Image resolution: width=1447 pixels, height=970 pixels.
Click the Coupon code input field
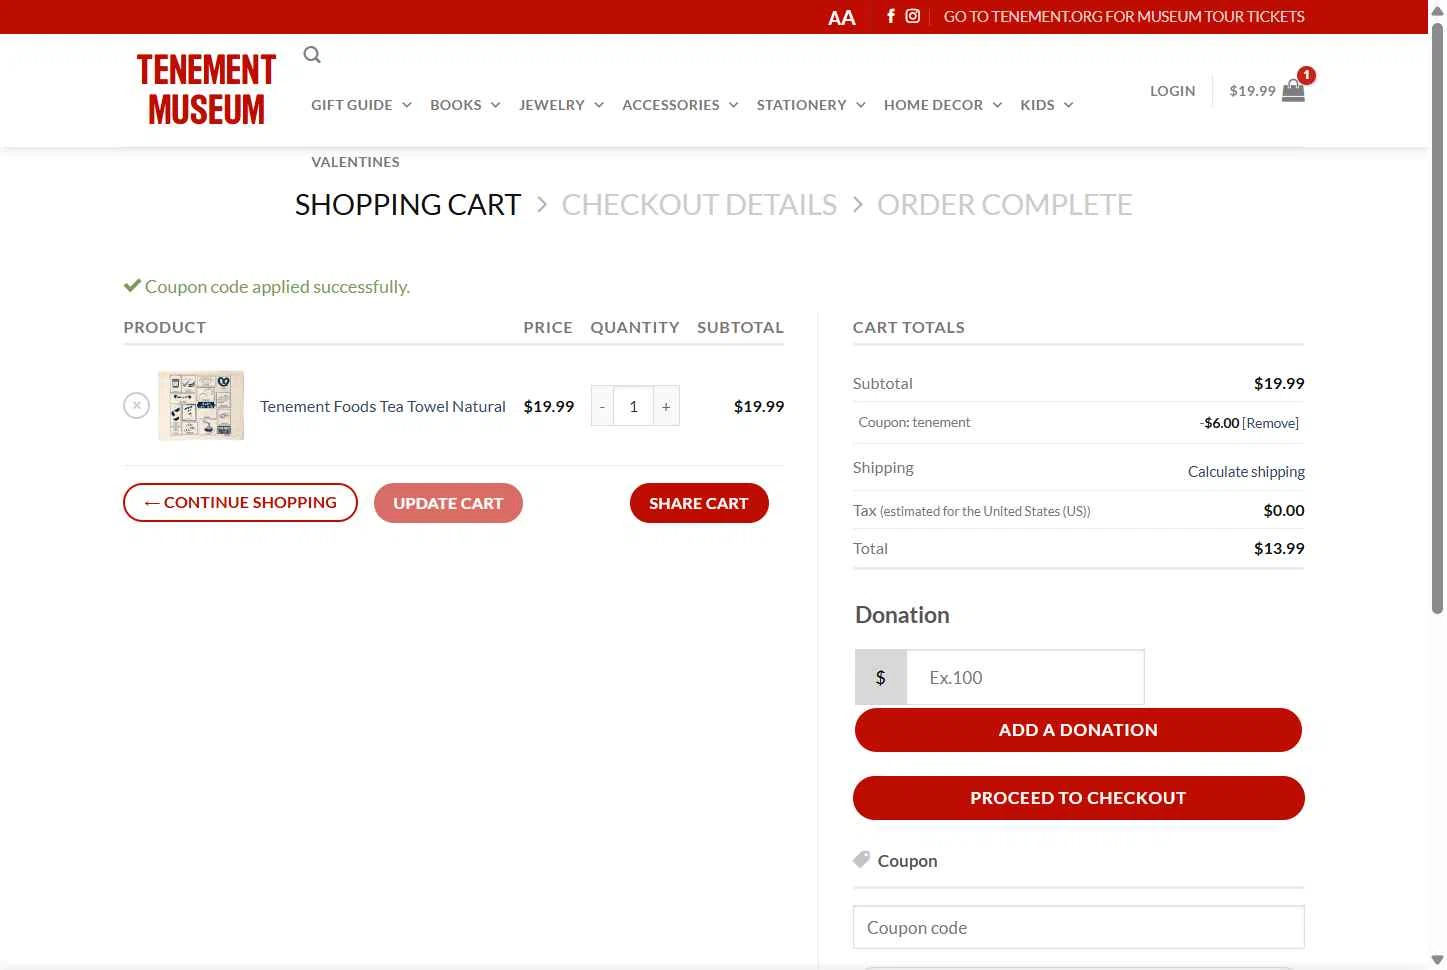pyautogui.click(x=1078, y=927)
